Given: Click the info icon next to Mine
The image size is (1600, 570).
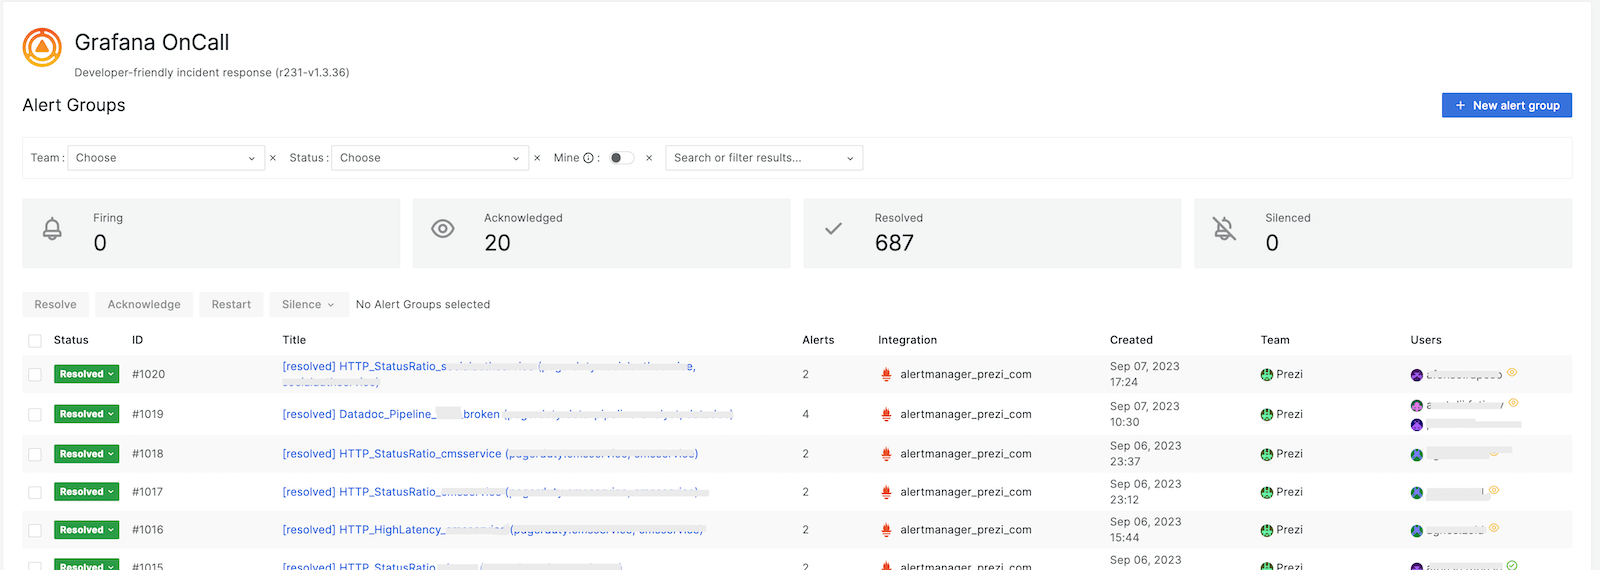Looking at the screenshot, I should point(588,158).
